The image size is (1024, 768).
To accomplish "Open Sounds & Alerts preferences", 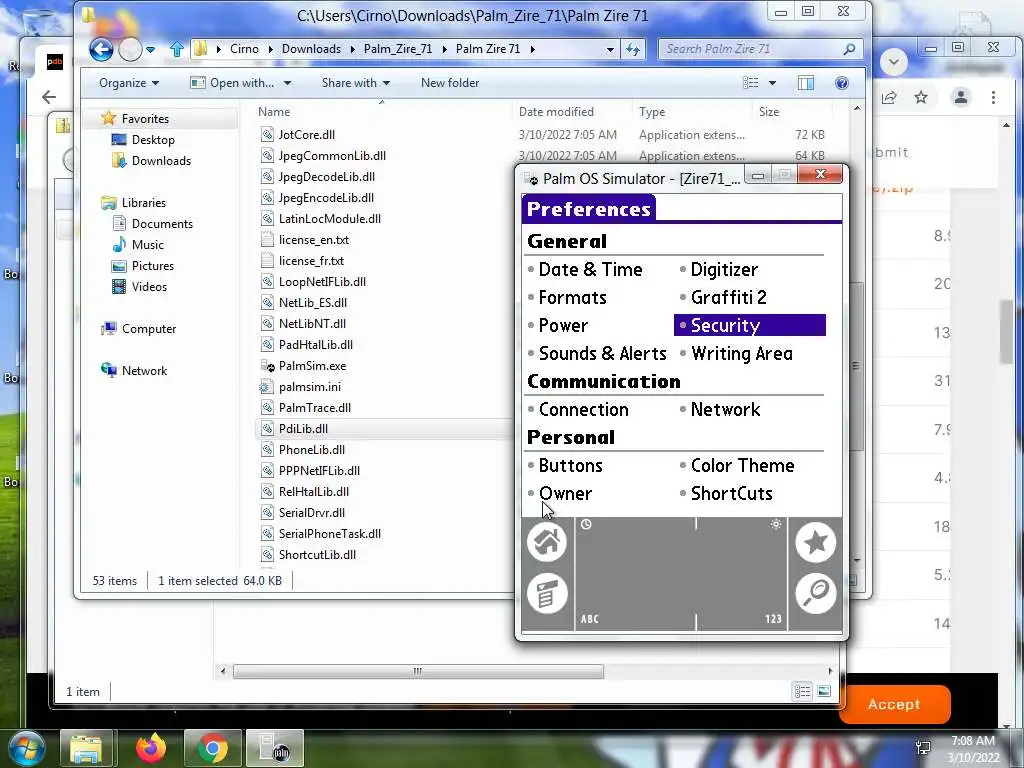I will coord(602,354).
